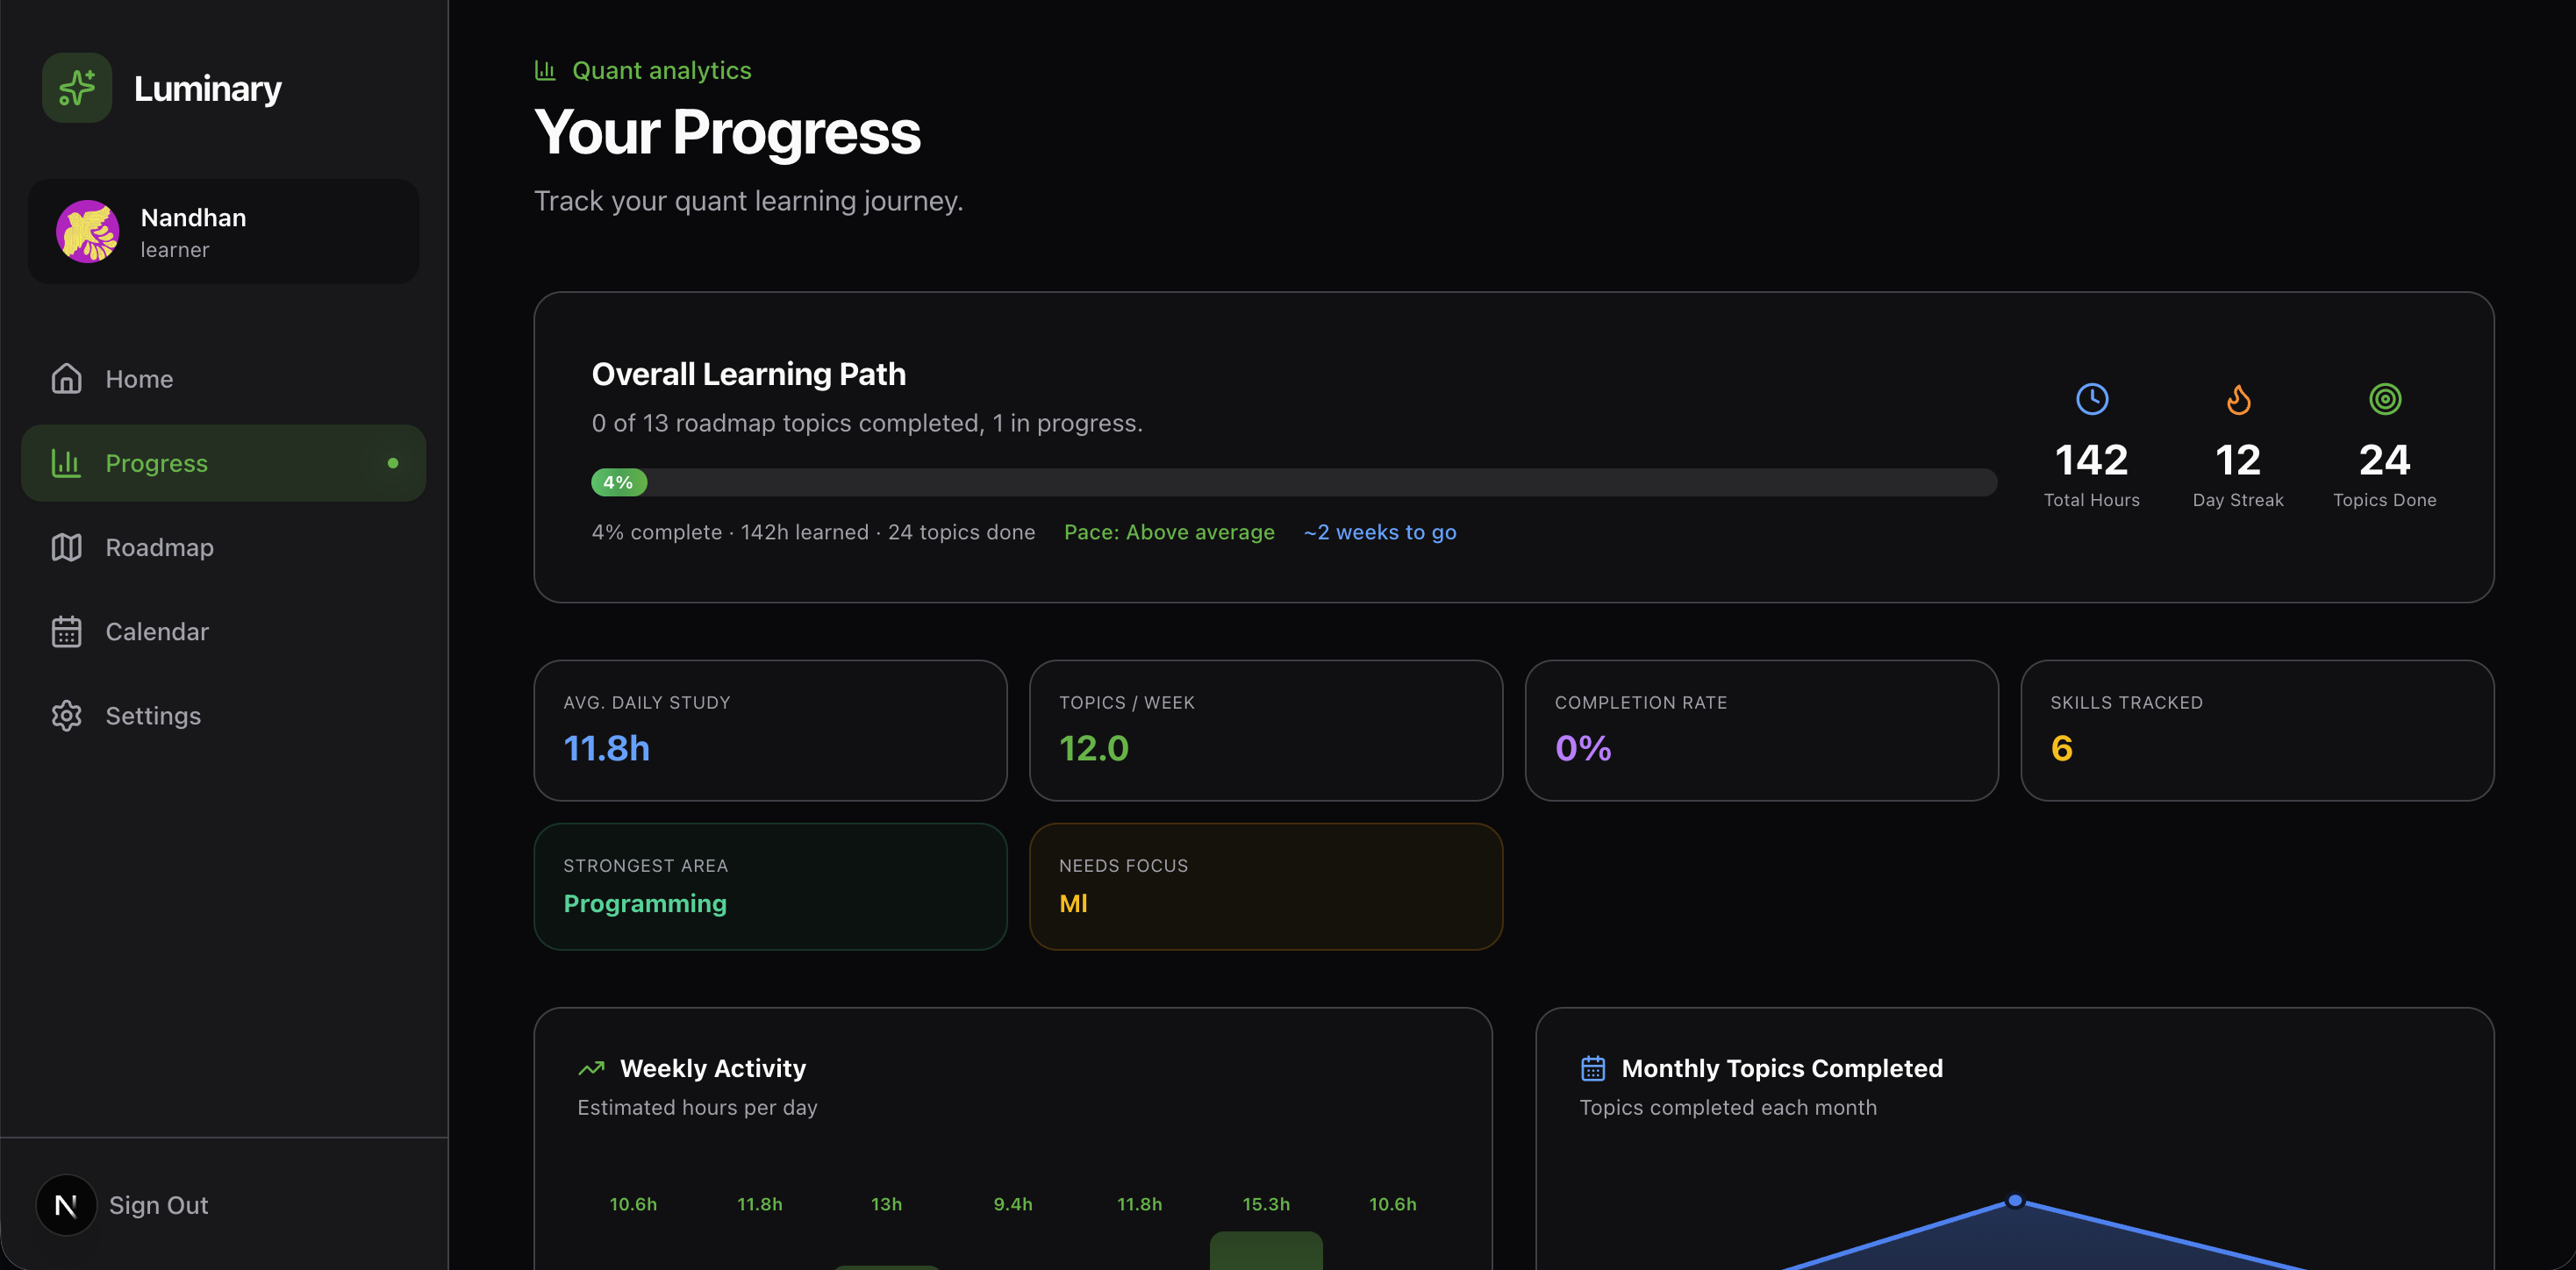
Task: Click Nandhan's profile avatar picture
Action: [x=88, y=232]
